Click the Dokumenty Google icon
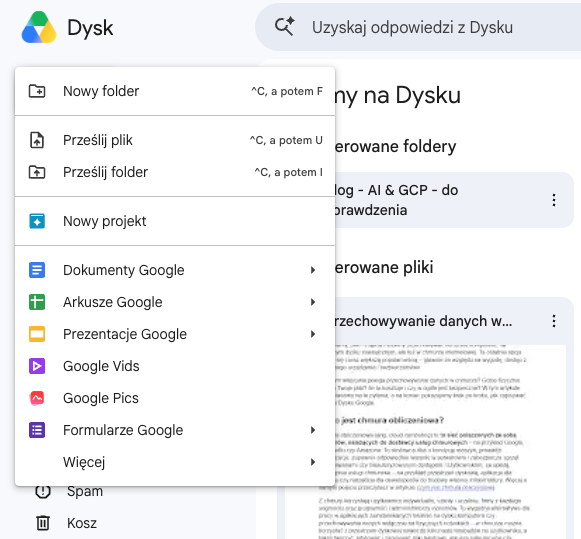581x539 pixels. tap(37, 270)
